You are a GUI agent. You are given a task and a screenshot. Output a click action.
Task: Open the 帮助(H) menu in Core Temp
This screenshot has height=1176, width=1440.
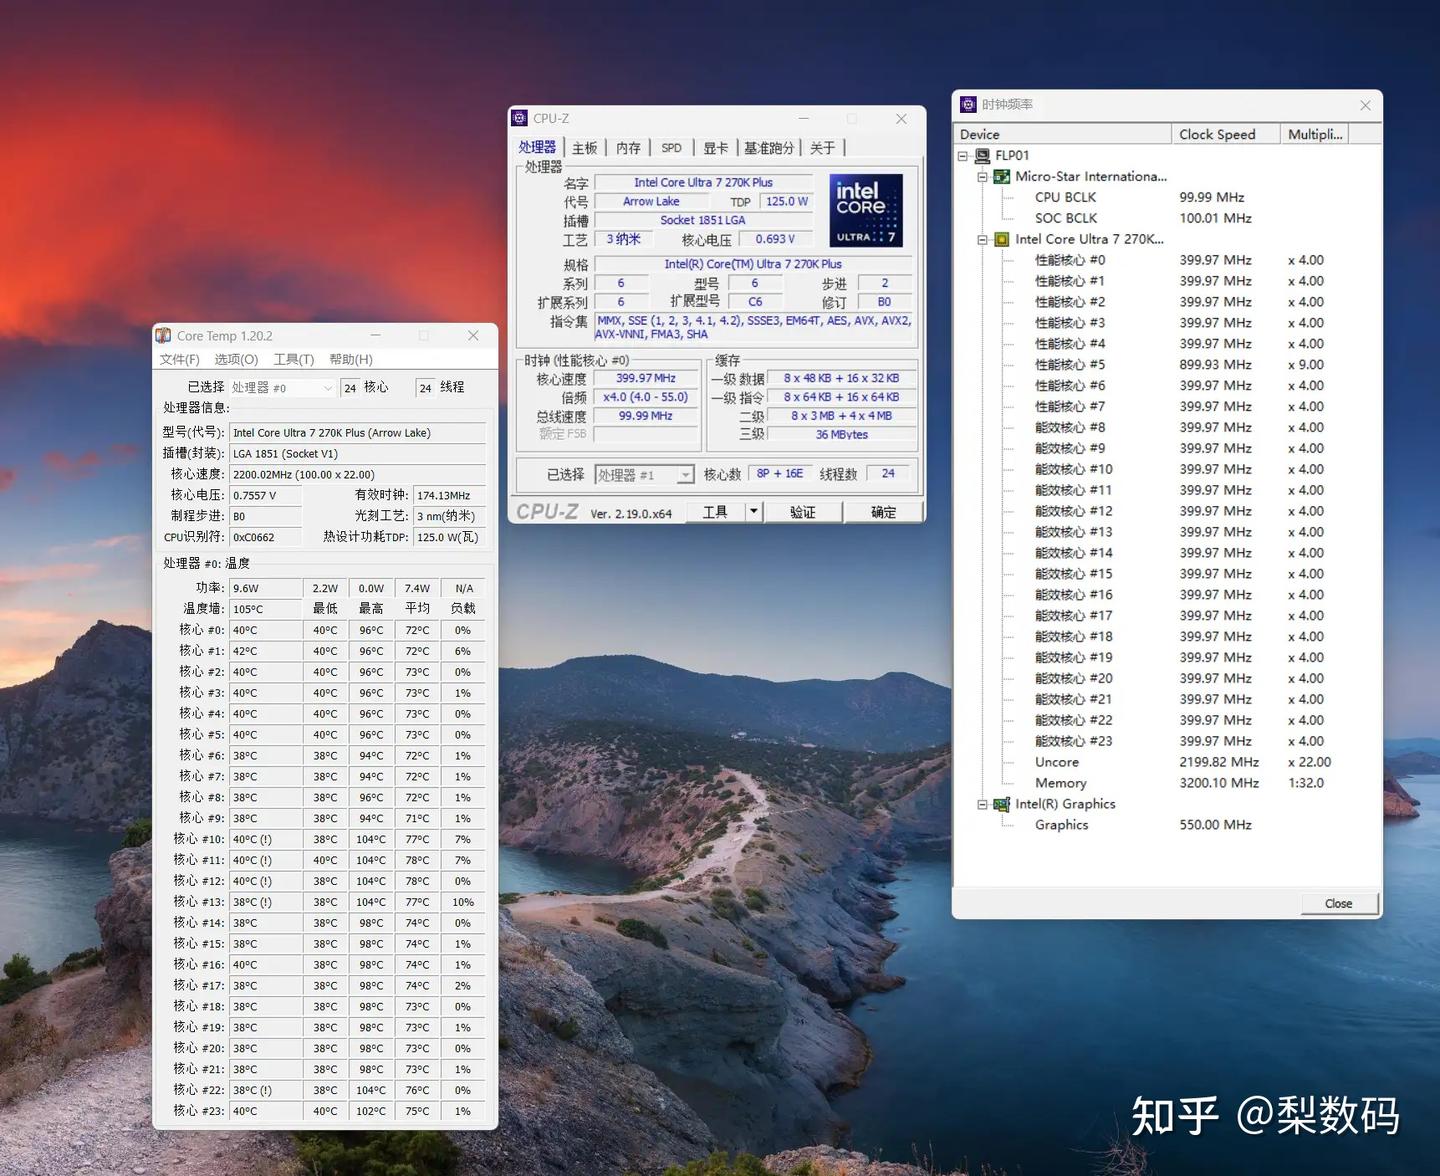tap(351, 360)
